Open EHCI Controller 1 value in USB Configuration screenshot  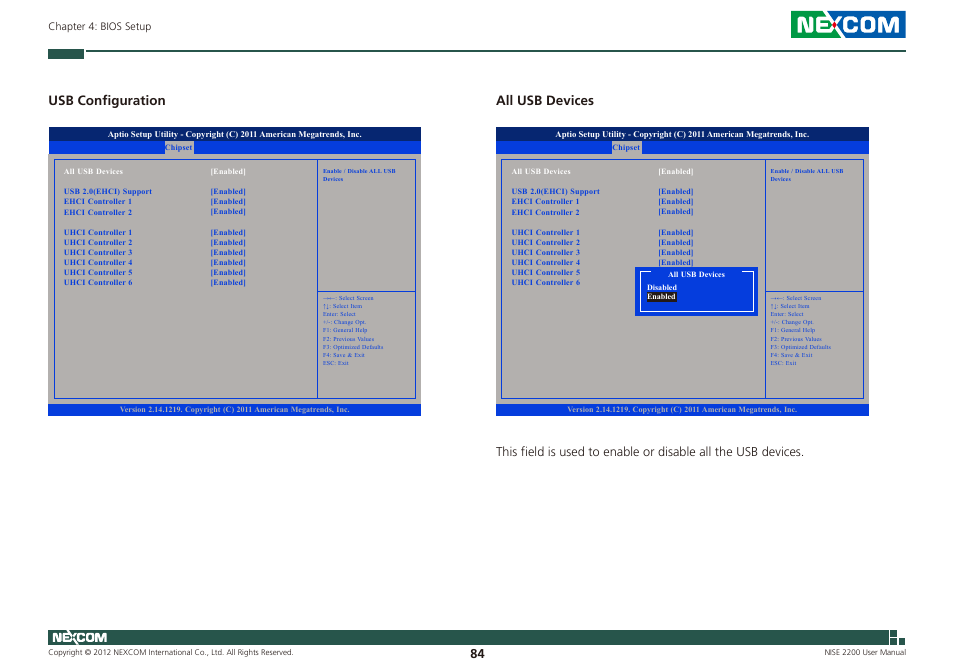pos(228,201)
